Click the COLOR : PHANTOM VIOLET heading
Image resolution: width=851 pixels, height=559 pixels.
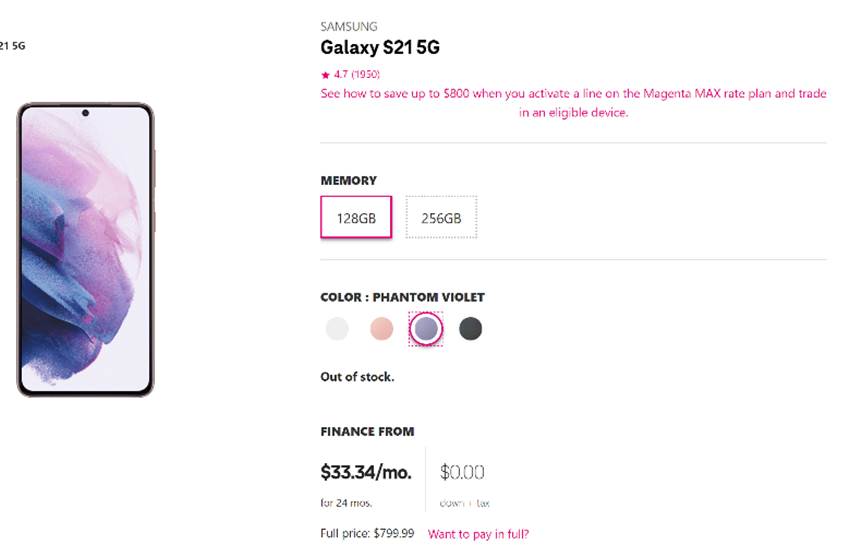point(402,297)
